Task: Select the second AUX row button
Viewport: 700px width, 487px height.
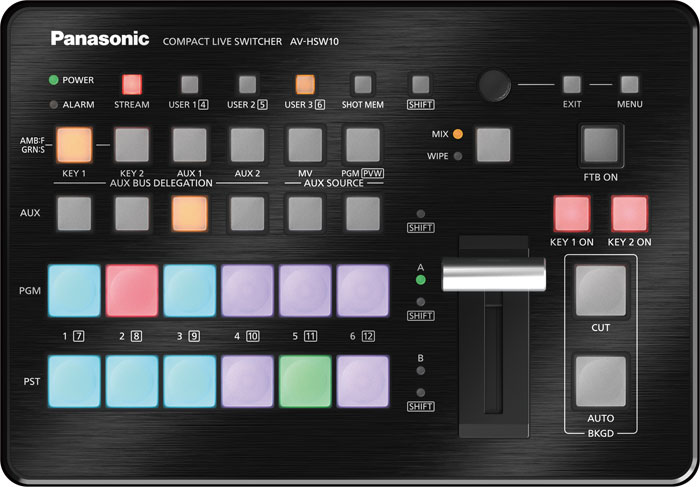Action: click(132, 214)
